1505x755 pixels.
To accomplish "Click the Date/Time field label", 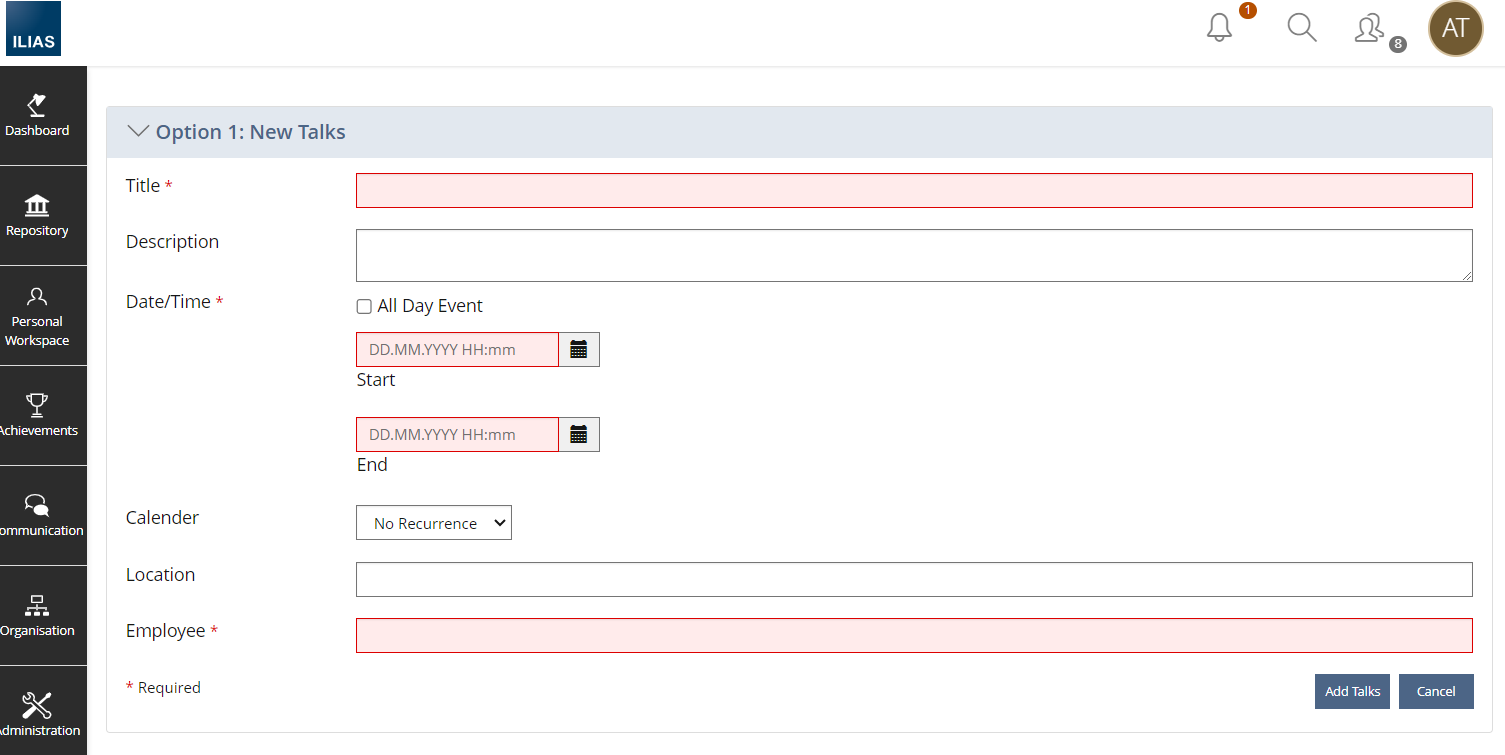I will tap(168, 302).
